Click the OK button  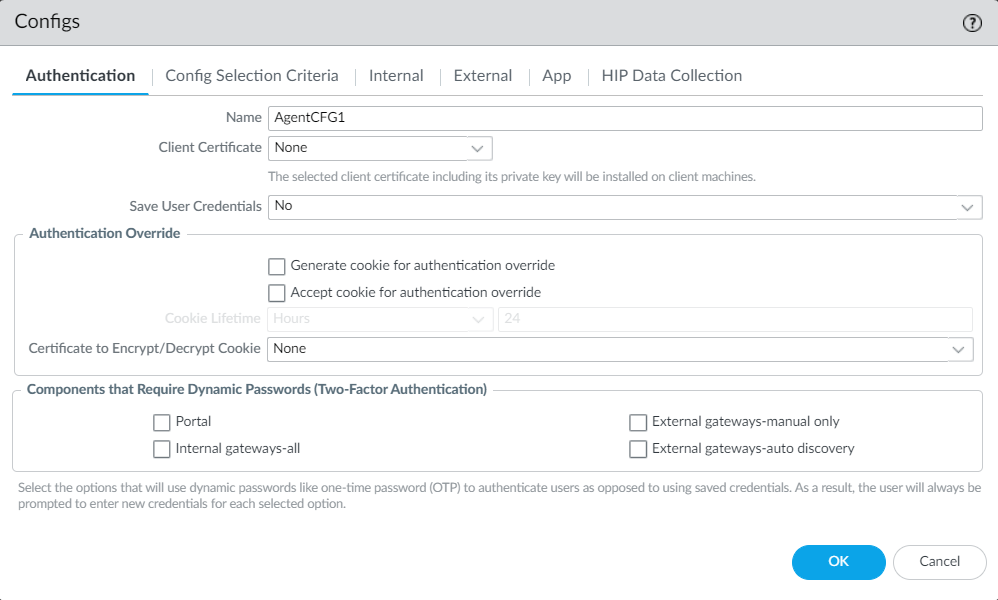pos(838,562)
